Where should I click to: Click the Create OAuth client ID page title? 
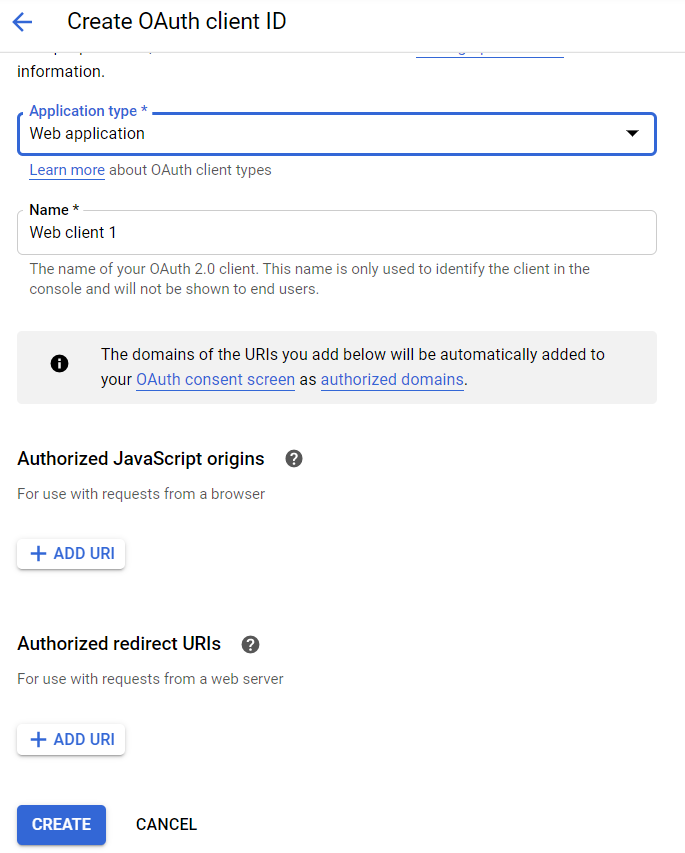[176, 21]
